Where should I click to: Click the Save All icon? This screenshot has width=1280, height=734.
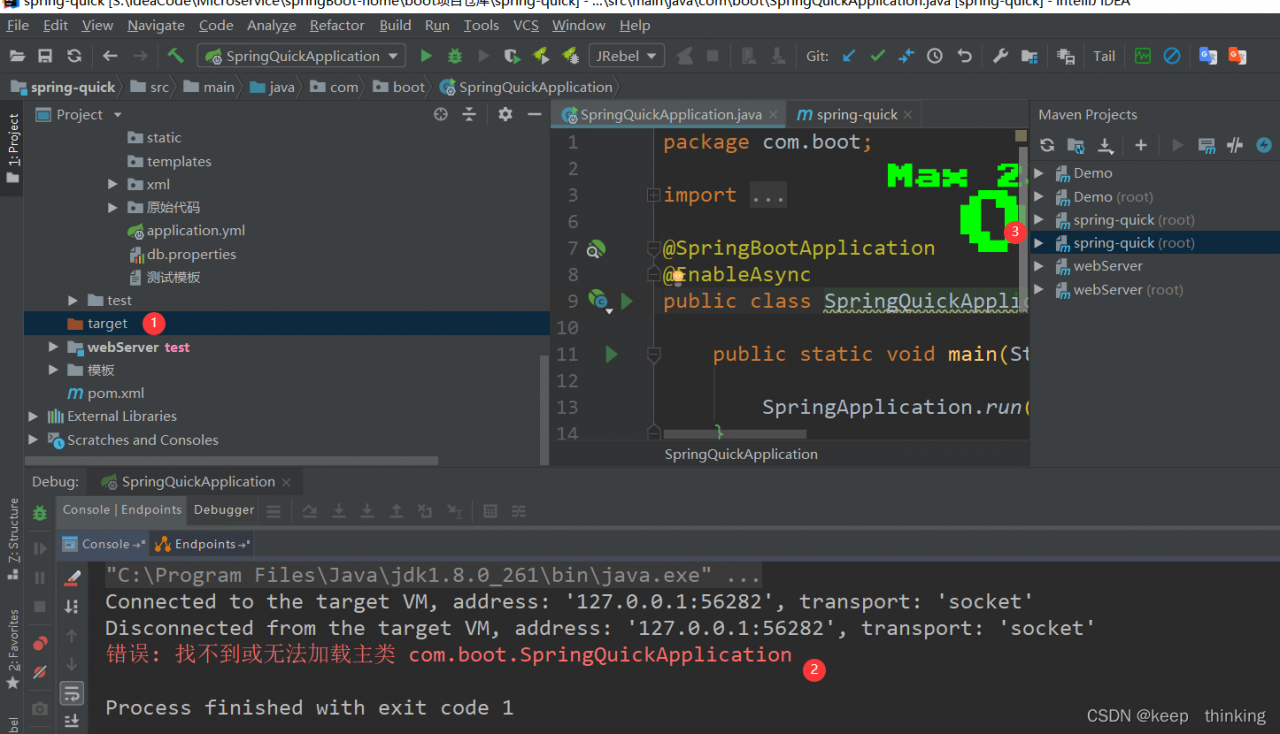pyautogui.click(x=45, y=56)
